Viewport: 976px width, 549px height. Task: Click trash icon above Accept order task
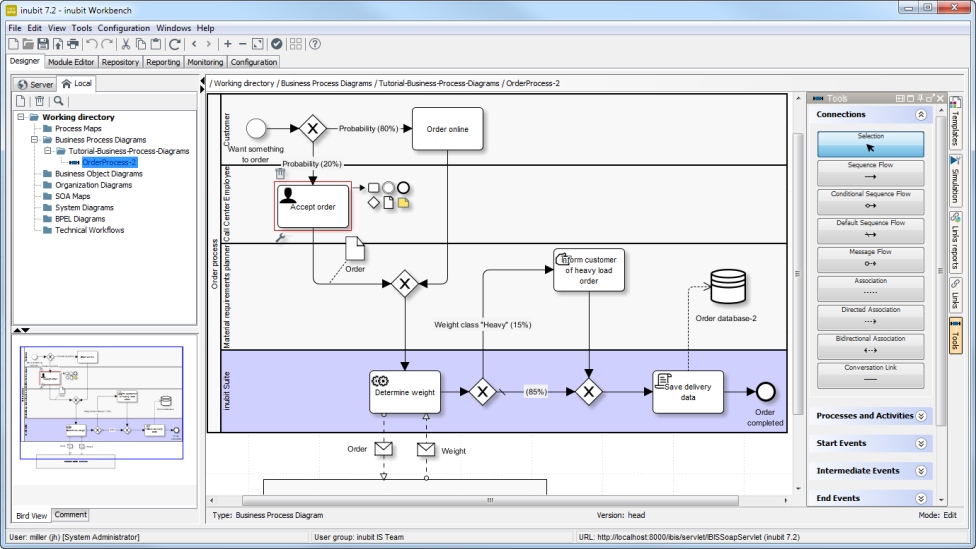tap(281, 173)
